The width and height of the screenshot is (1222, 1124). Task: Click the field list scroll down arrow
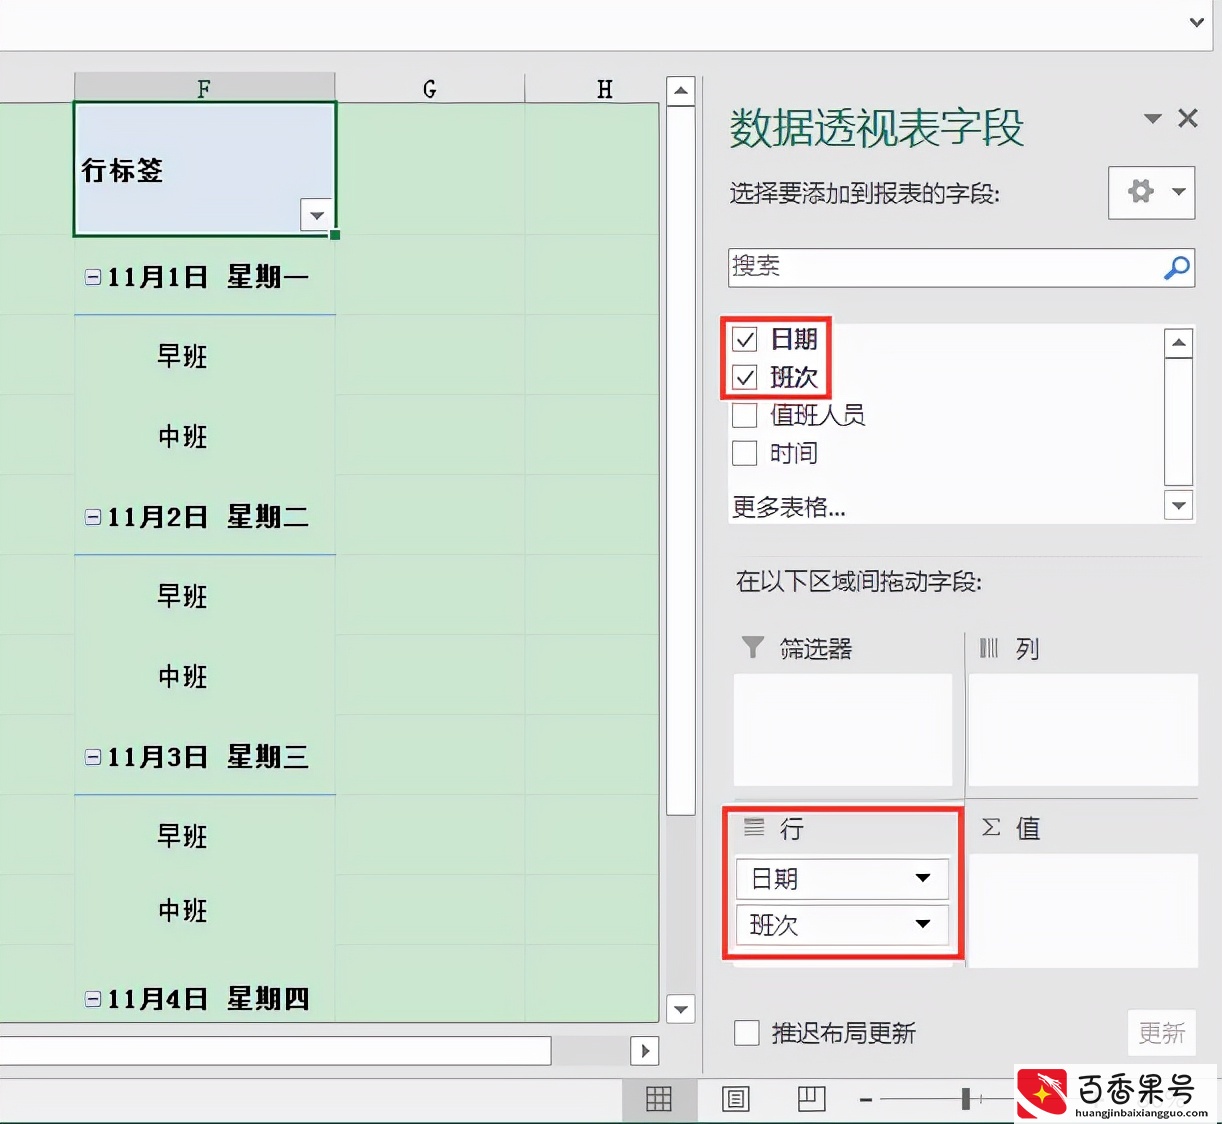[1179, 505]
